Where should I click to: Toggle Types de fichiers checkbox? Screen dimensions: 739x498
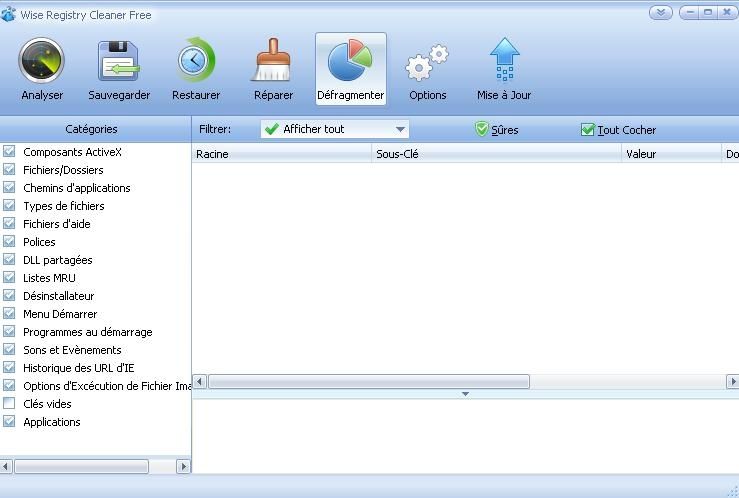9,205
